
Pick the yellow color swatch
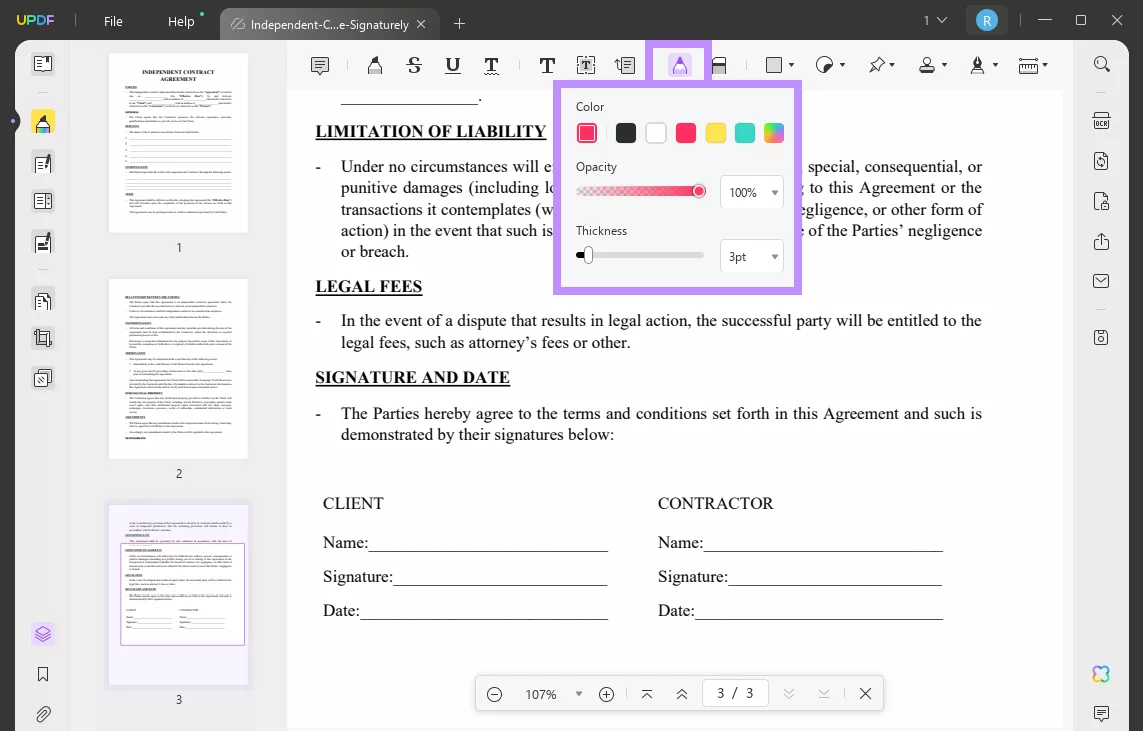[715, 133]
